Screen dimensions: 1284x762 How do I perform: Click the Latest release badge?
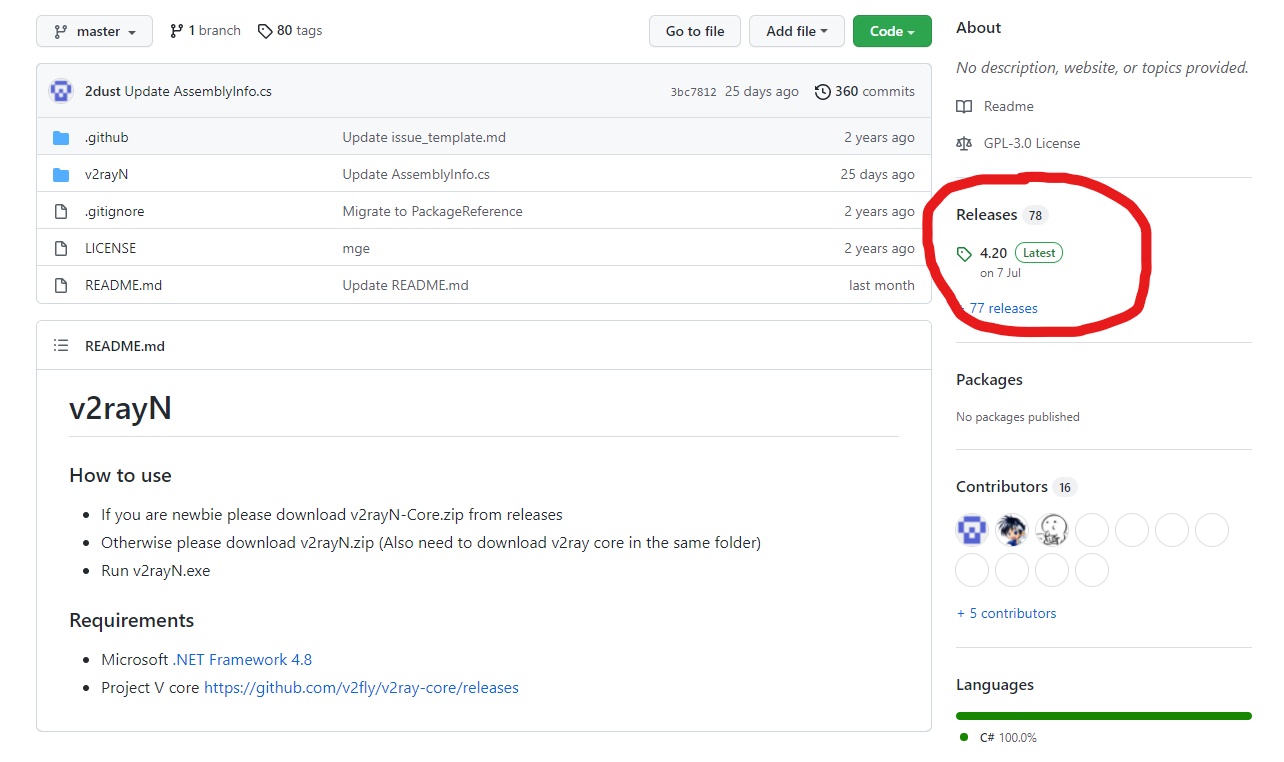pos(1039,253)
